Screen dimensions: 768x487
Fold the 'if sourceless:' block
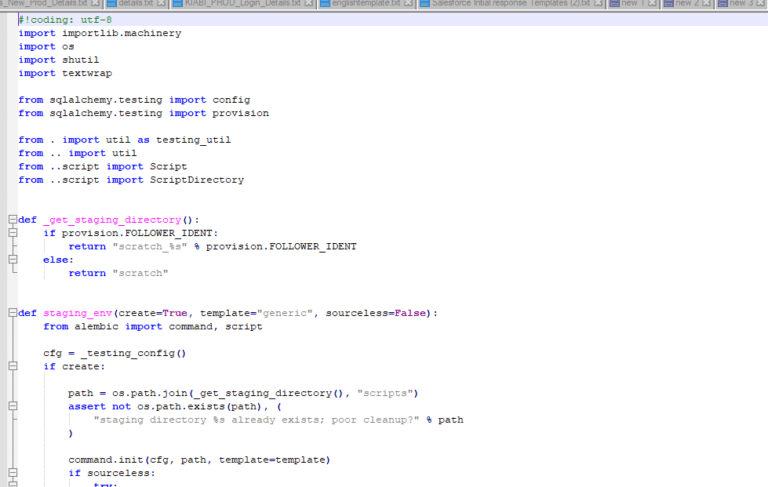[x=13, y=472]
